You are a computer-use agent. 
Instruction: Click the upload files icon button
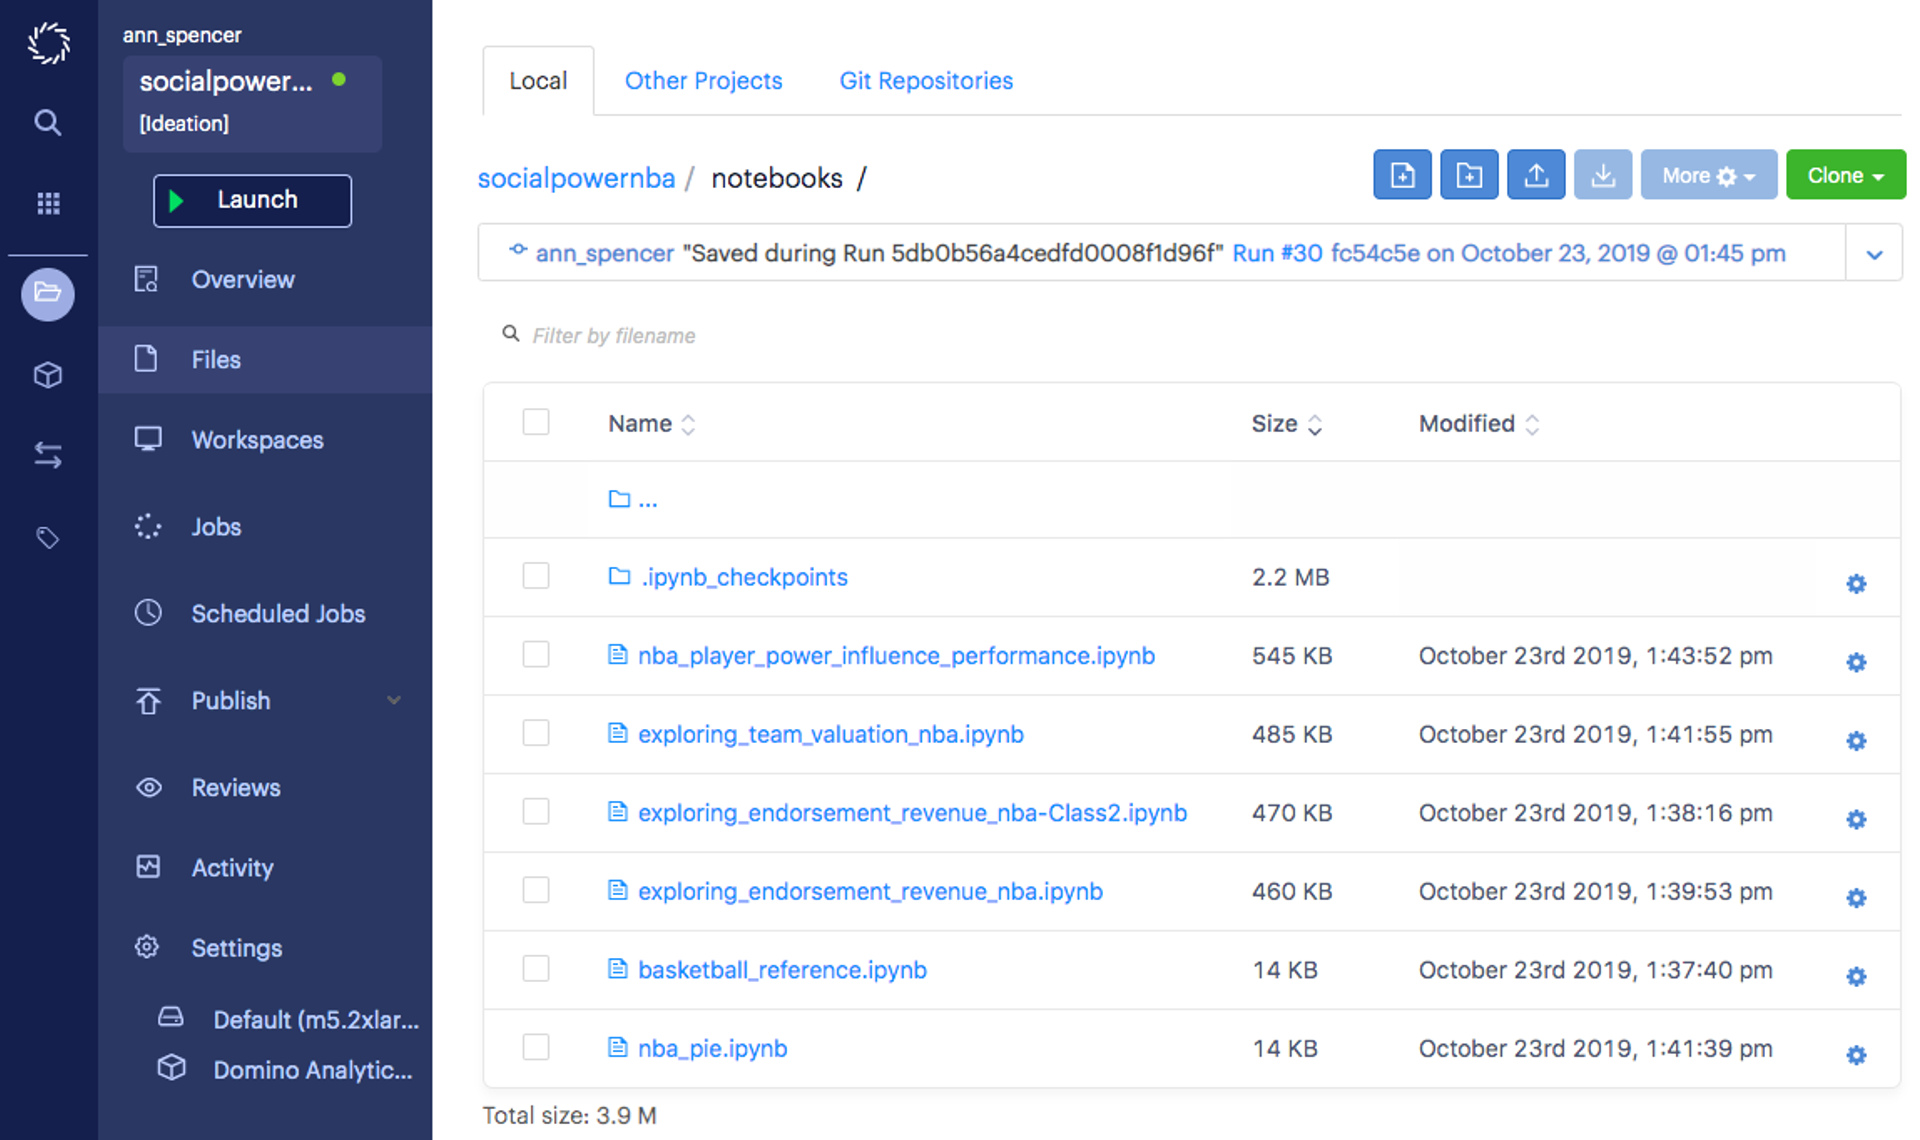[x=1536, y=175]
